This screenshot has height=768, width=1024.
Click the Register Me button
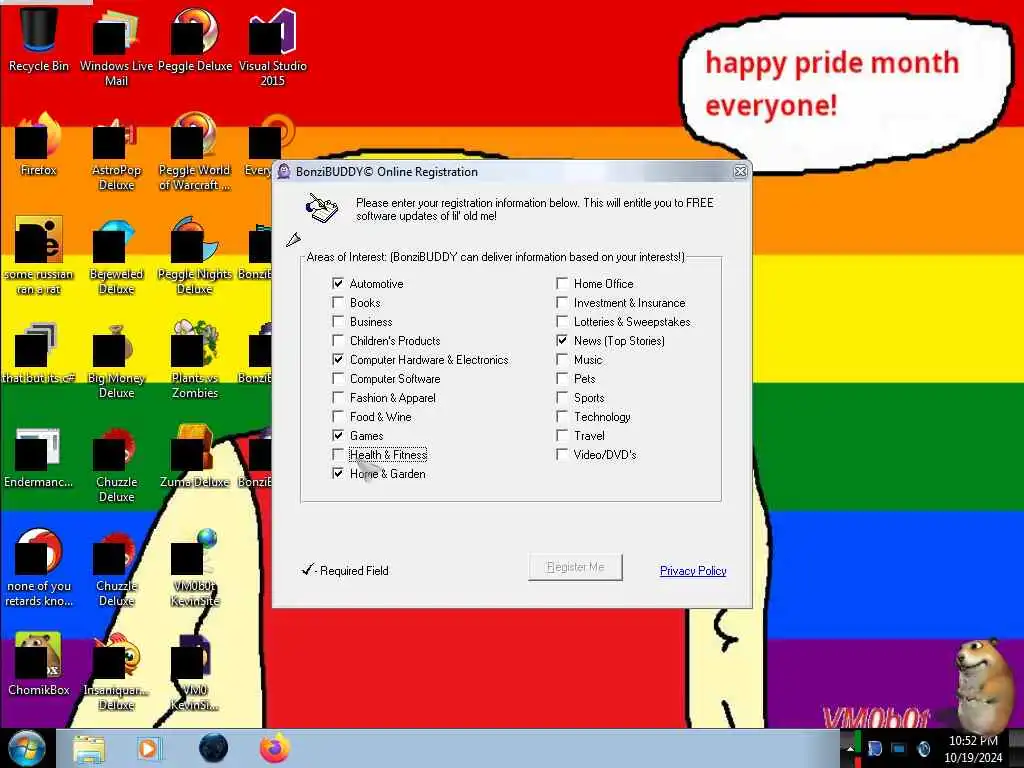(x=575, y=567)
